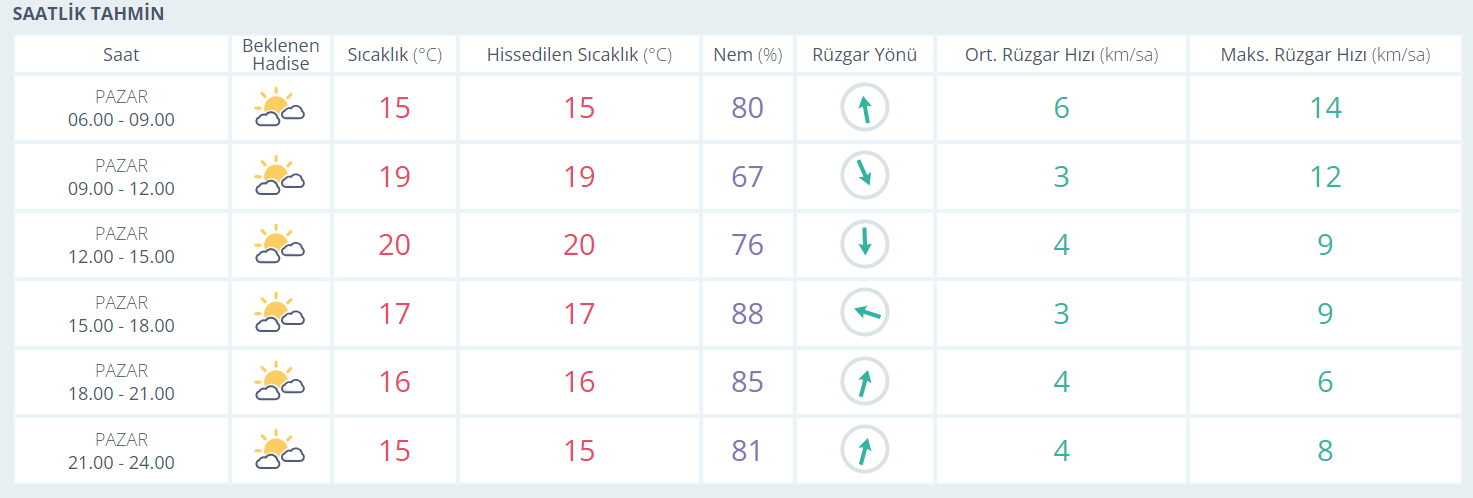
Task: Click the weather icon for 06.00 - 09.00
Action: (280, 108)
